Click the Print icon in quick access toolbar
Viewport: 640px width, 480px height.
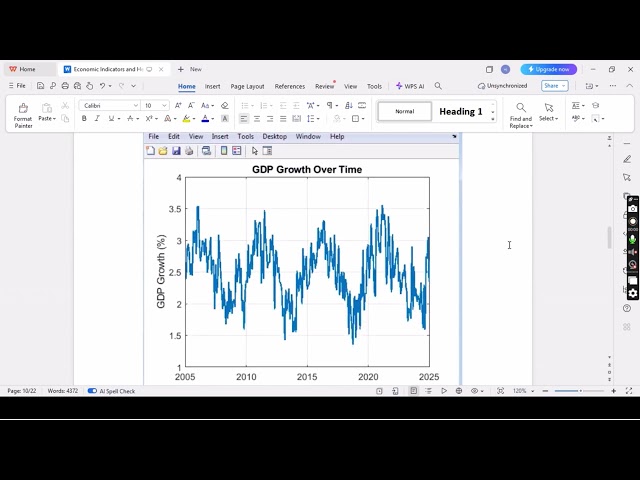pyautogui.click(x=65, y=86)
